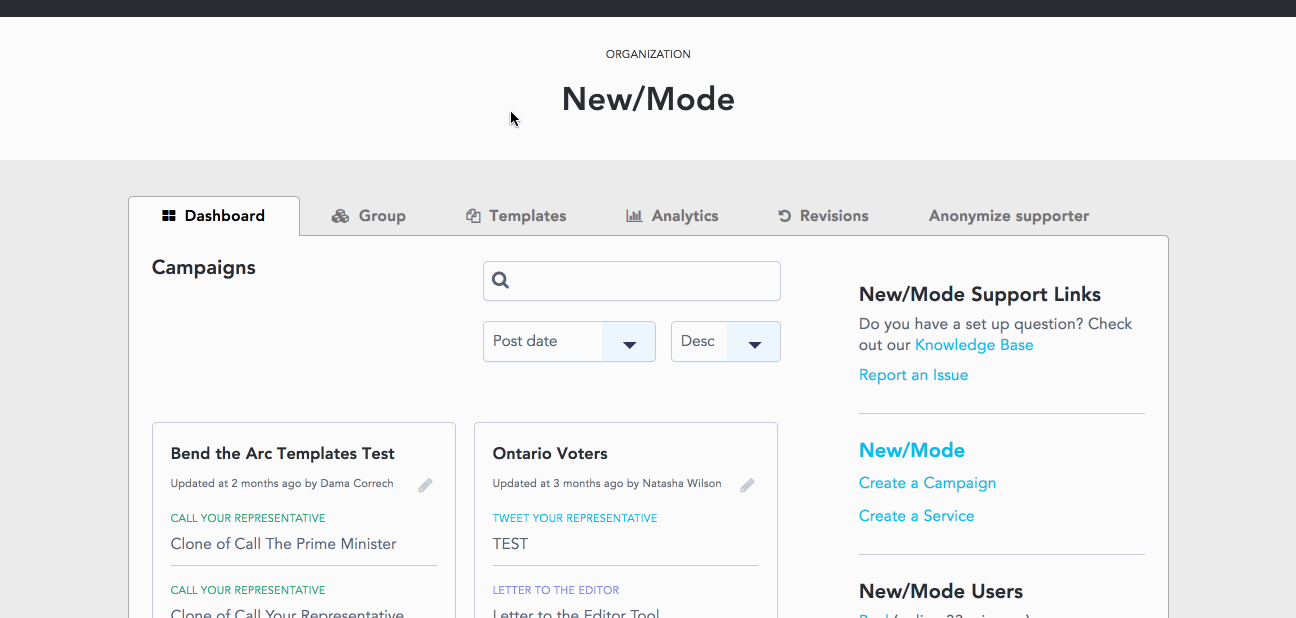Open the Ontario Voters campaign title
The image size is (1296, 618).
coord(550,454)
